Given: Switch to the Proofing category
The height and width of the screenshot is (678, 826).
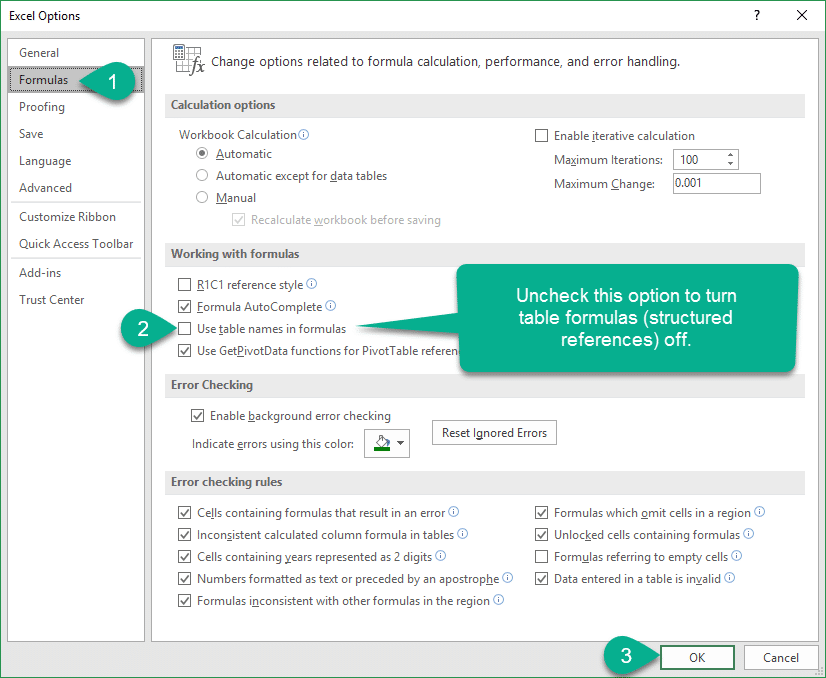Looking at the screenshot, I should (x=42, y=107).
